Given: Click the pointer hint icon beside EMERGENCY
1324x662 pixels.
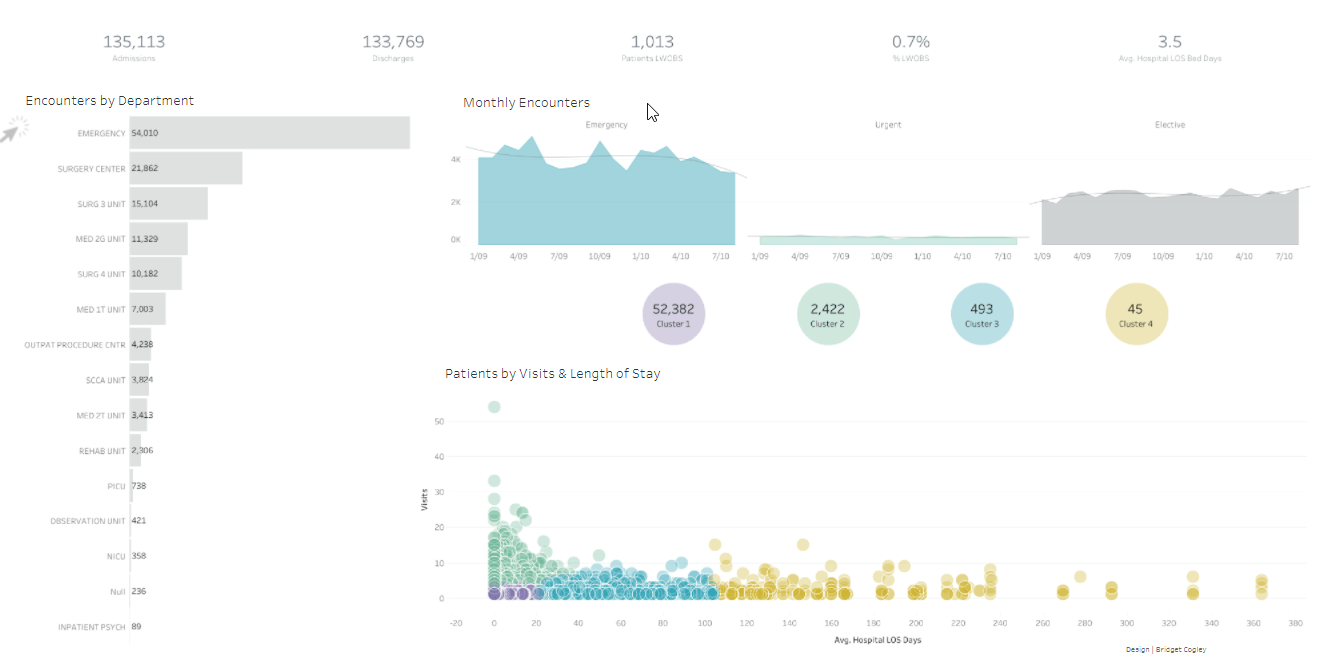Looking at the screenshot, I should coord(14,130).
